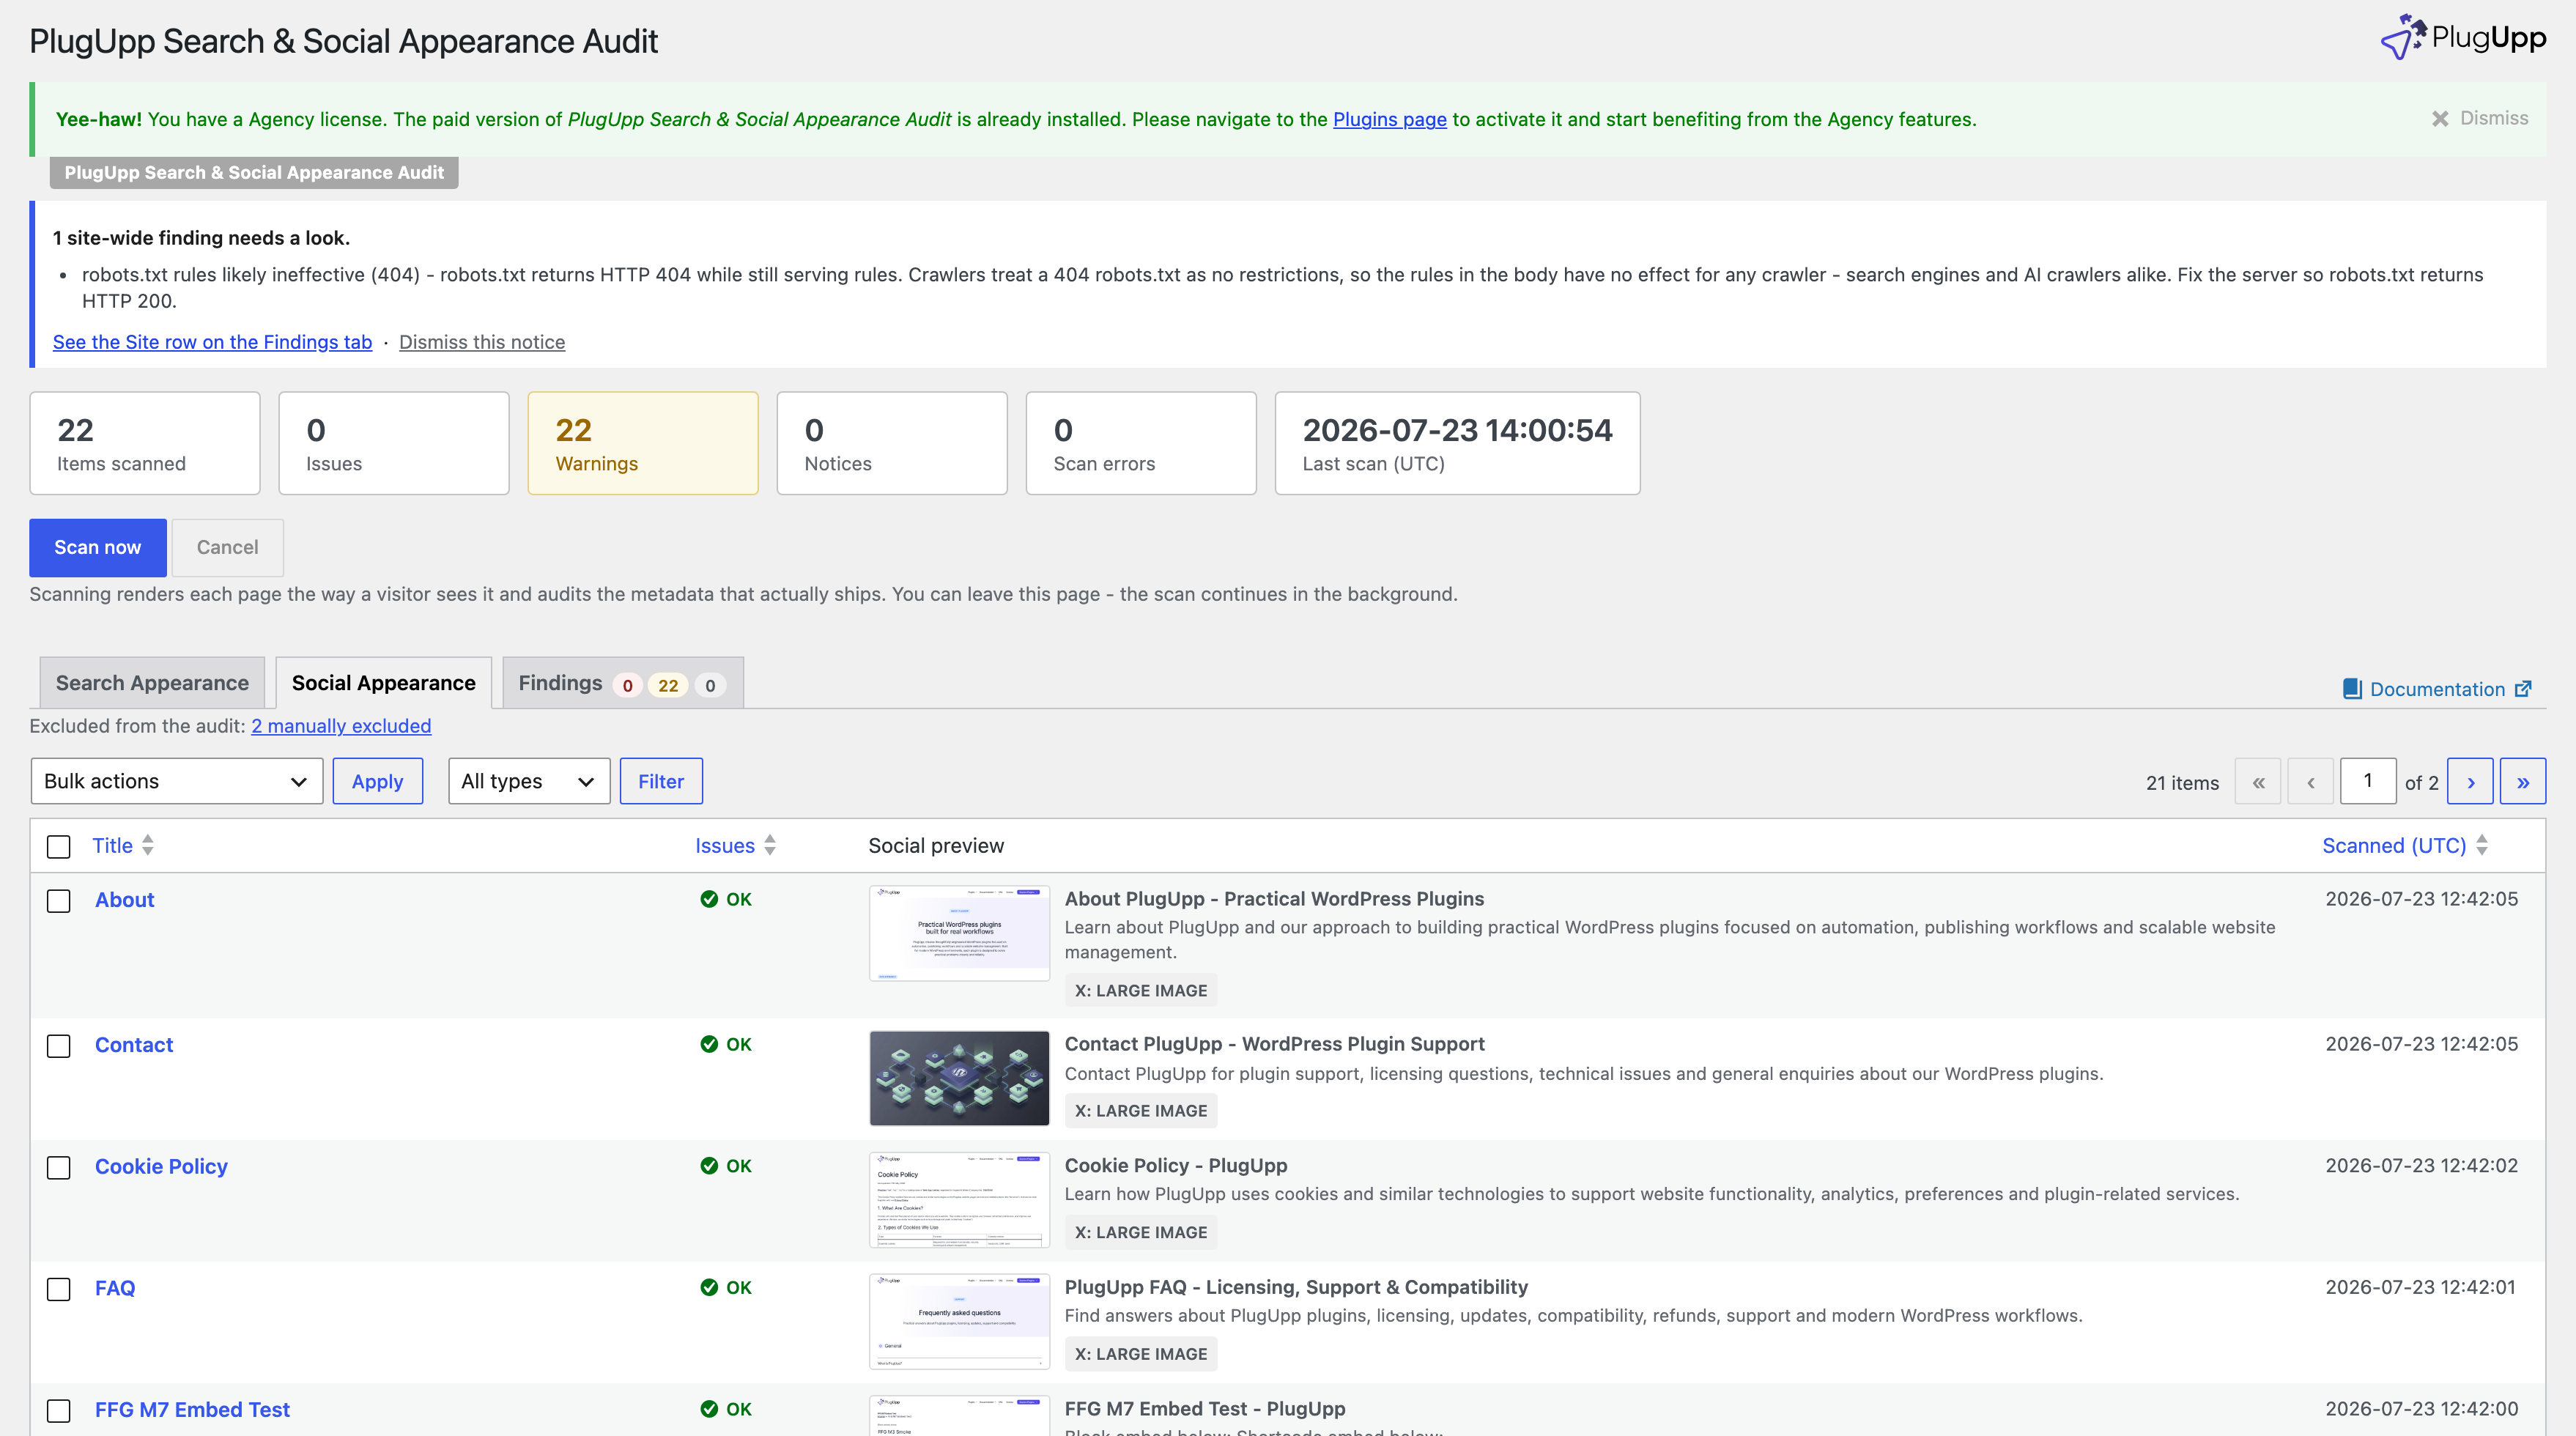Open the About social preview thumbnail
The height and width of the screenshot is (1436, 2576).
pos(960,933)
